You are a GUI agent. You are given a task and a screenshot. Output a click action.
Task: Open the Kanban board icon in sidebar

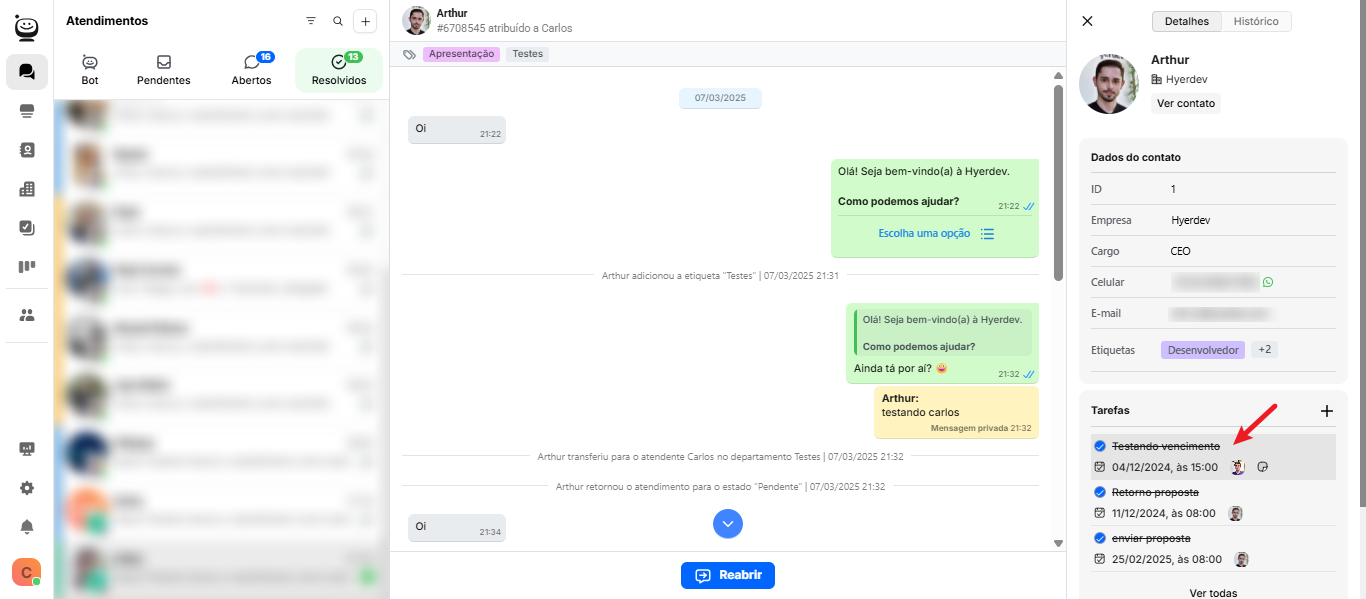tap(27, 267)
